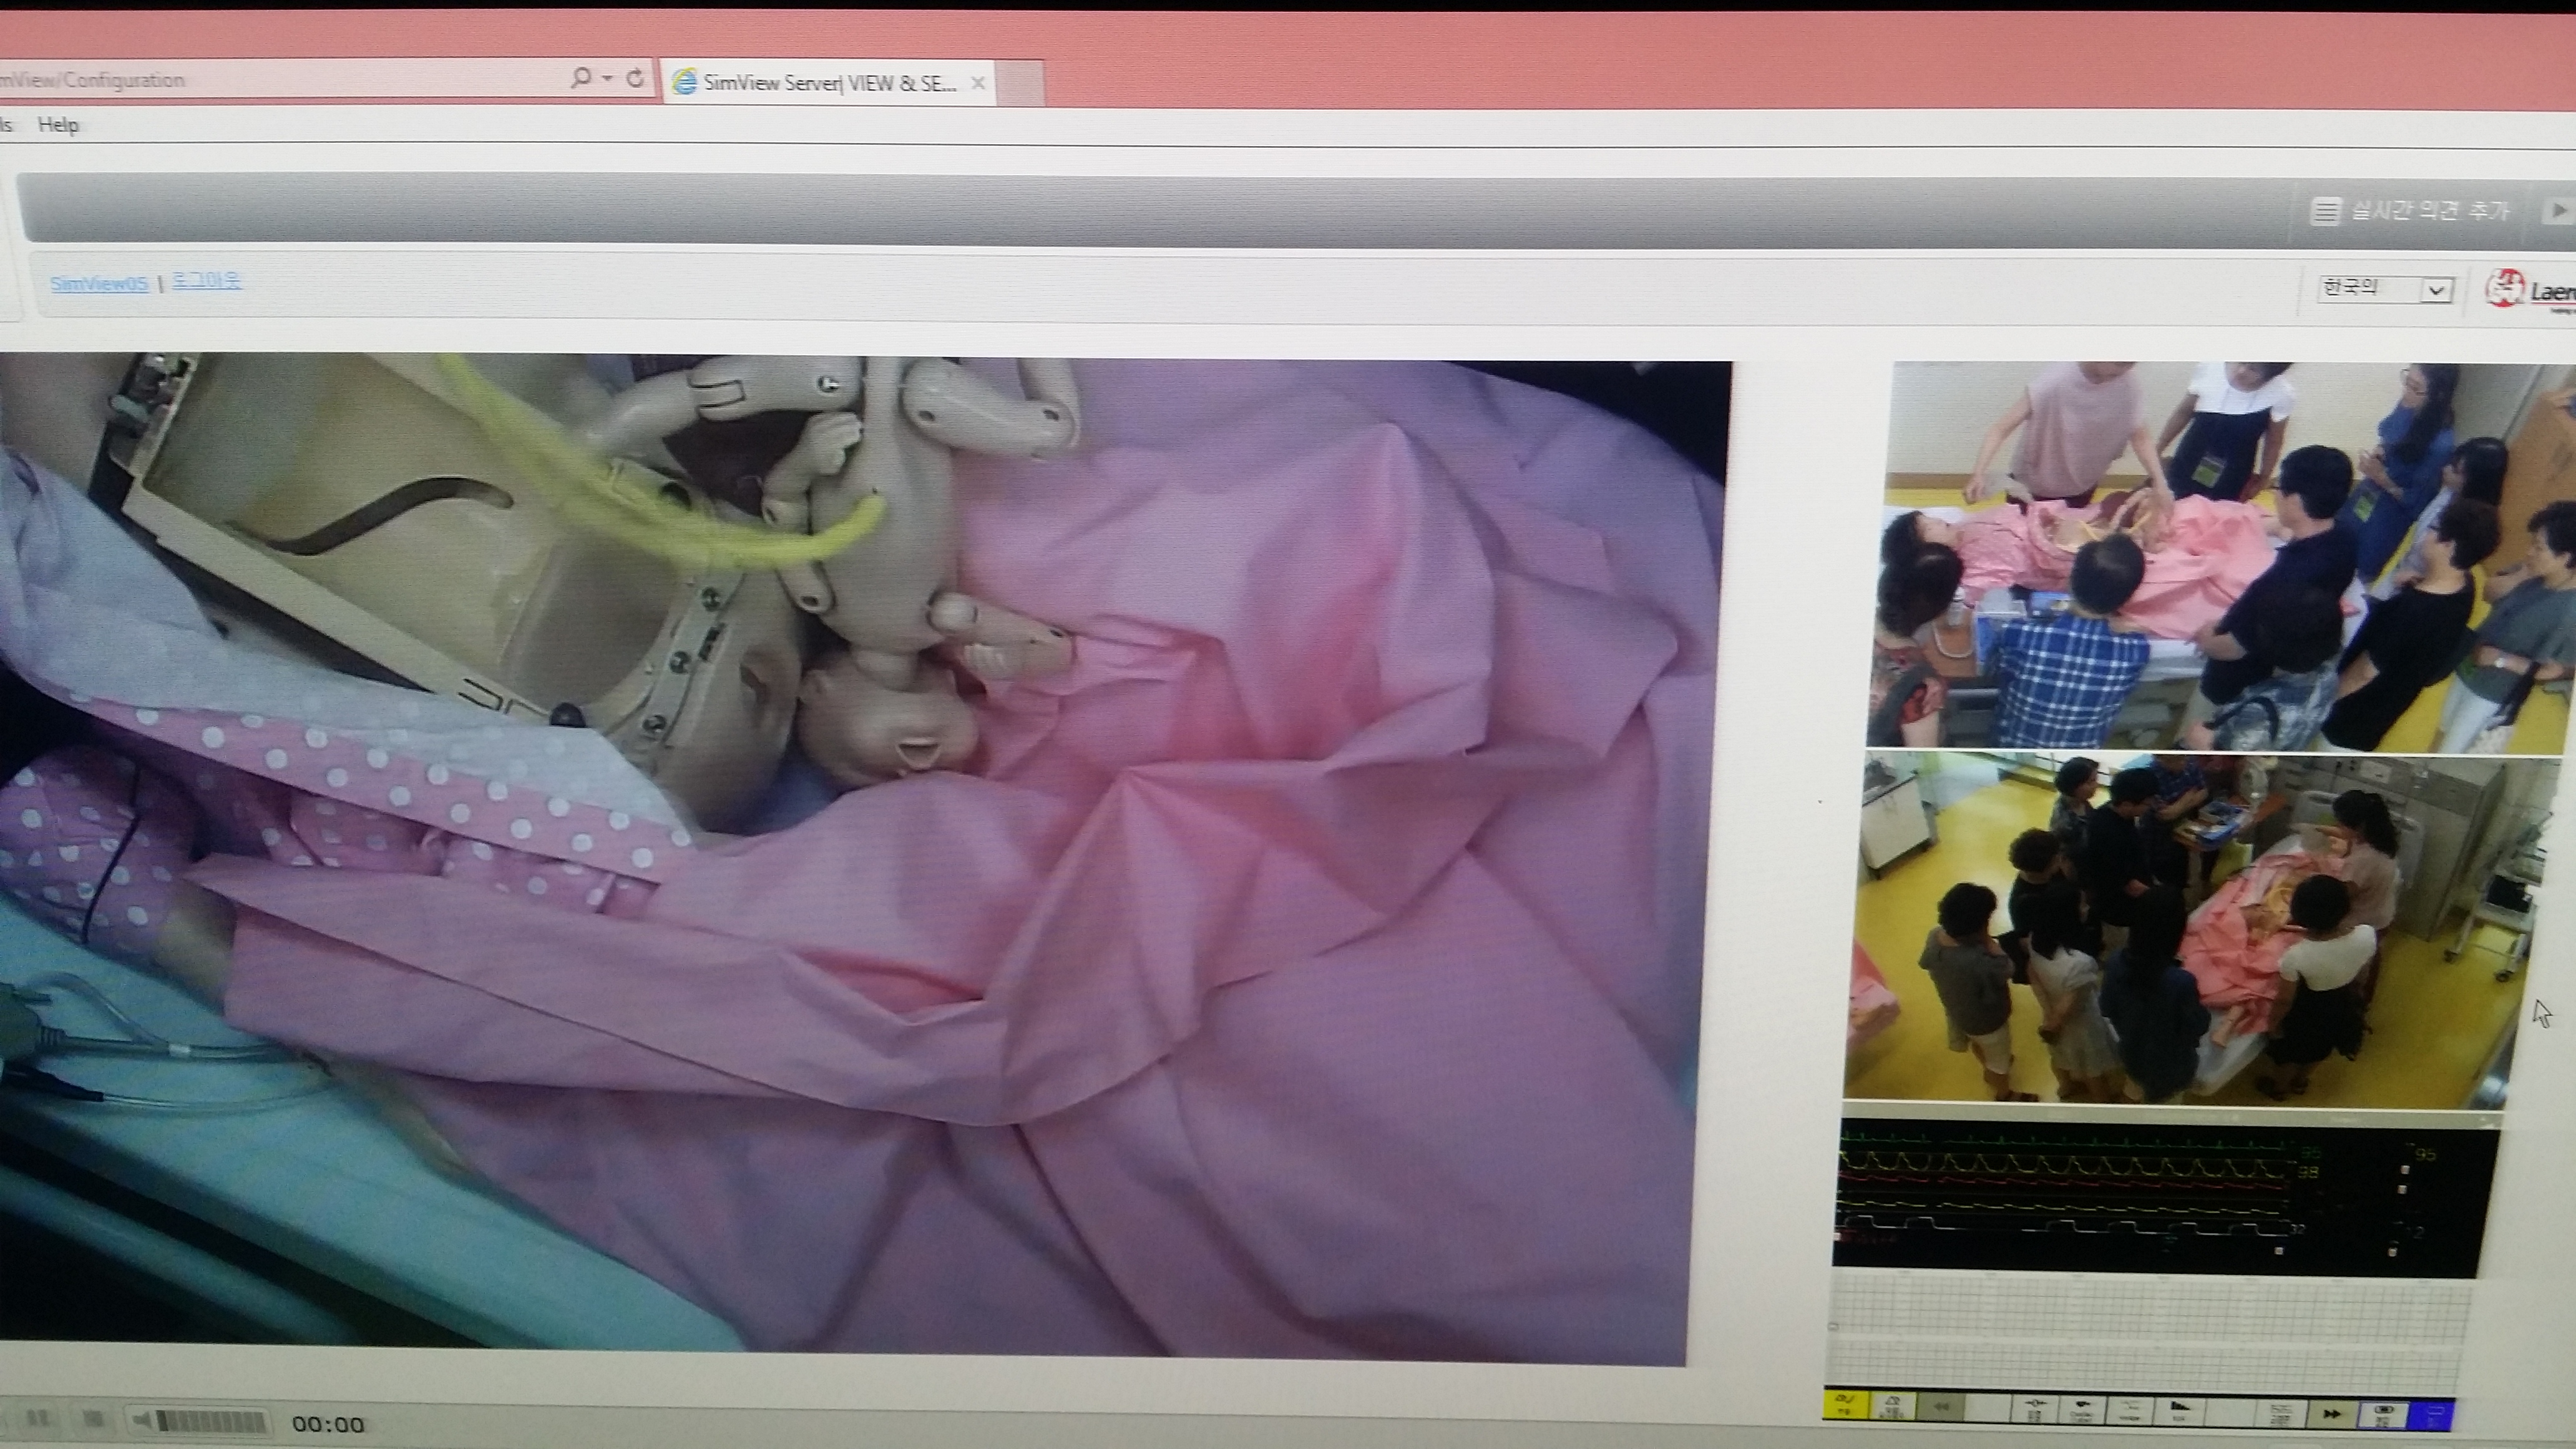Open the Help menu
This screenshot has height=1449, width=2576.
point(58,124)
